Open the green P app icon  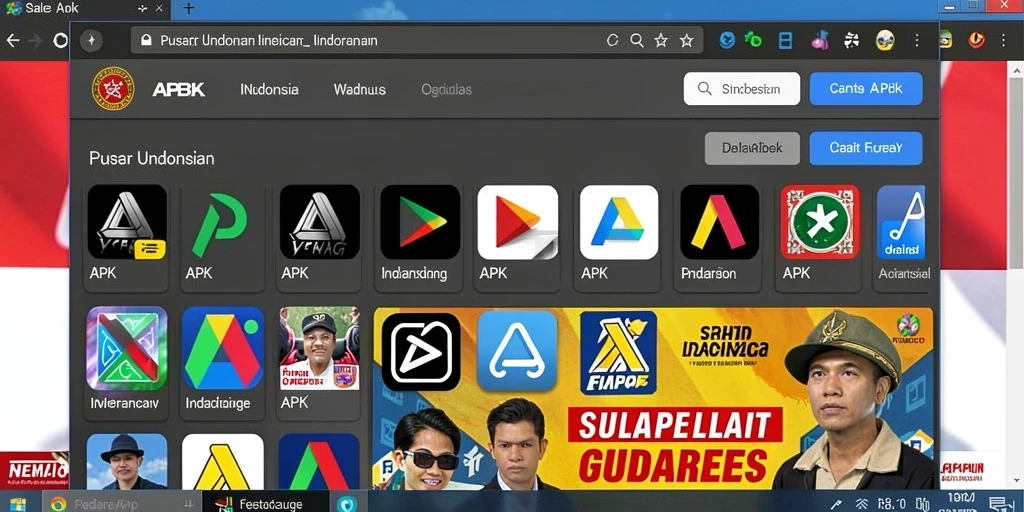(222, 222)
